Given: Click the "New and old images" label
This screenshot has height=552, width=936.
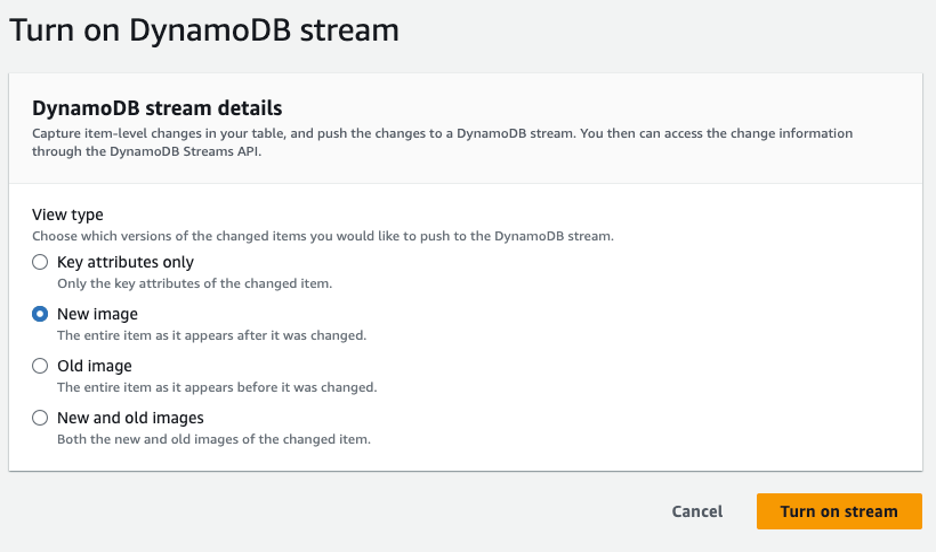Looking at the screenshot, I should [130, 418].
